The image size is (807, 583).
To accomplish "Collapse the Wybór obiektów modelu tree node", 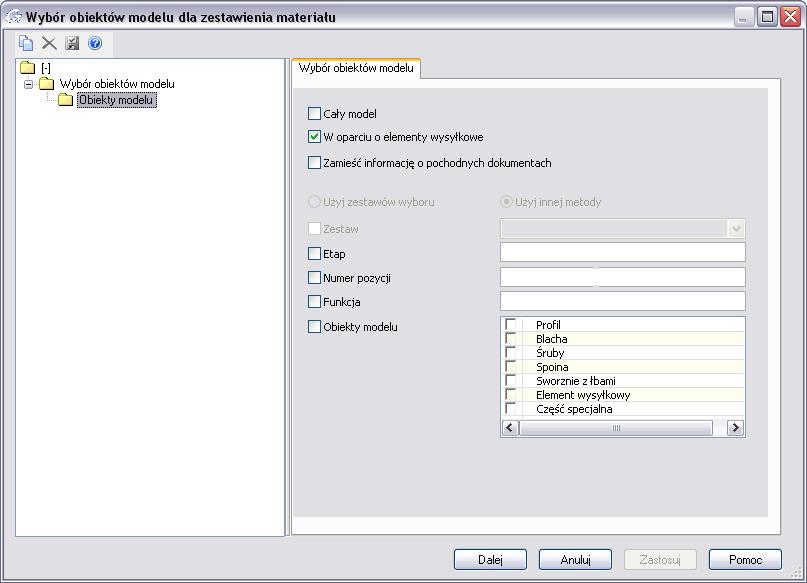I will 29,84.
